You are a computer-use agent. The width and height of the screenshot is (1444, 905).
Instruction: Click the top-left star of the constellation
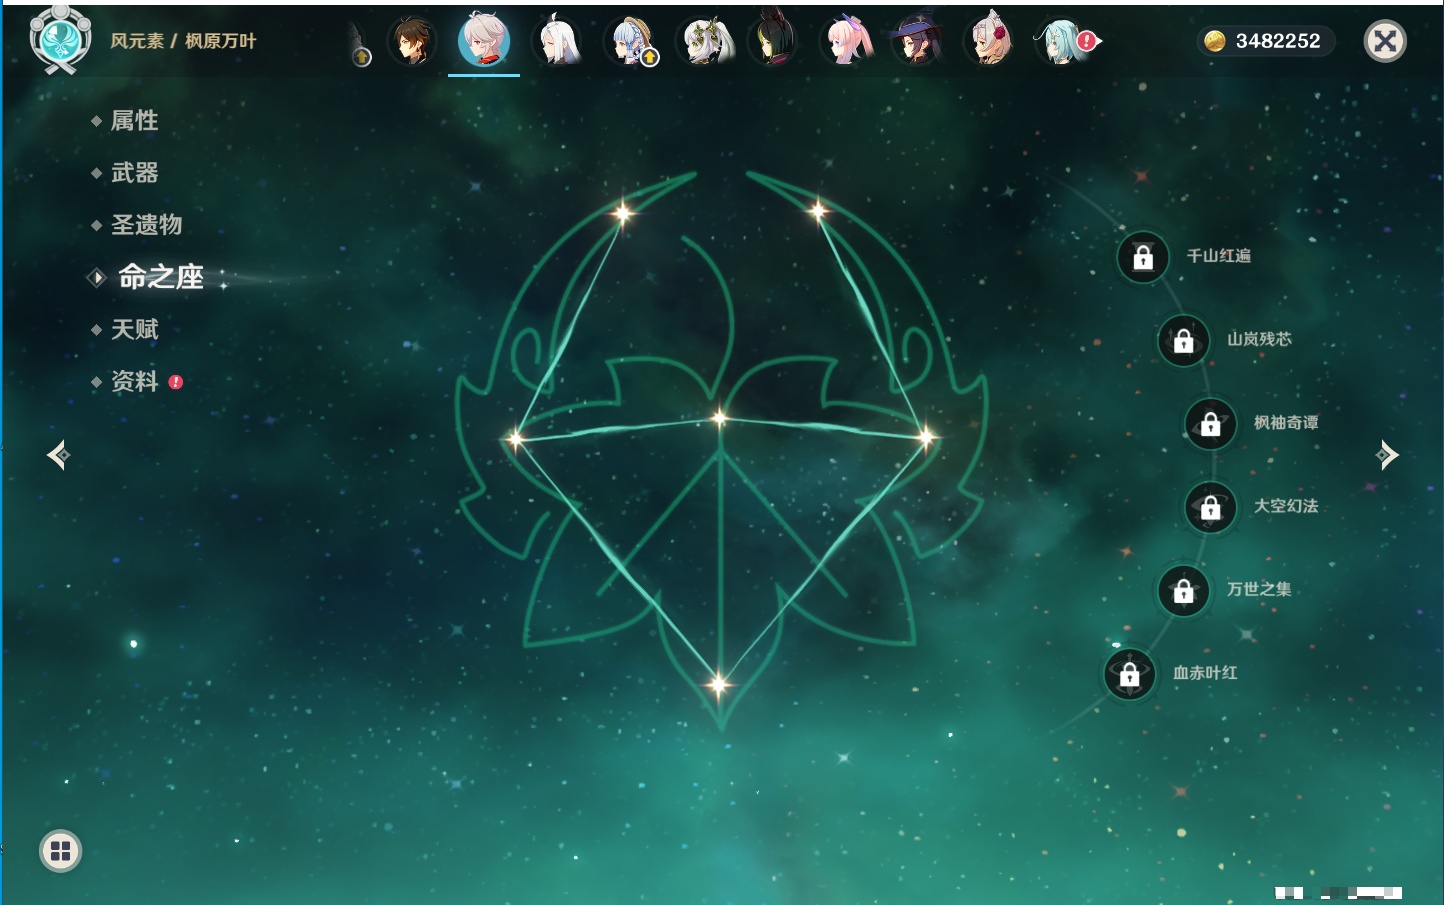coord(623,212)
